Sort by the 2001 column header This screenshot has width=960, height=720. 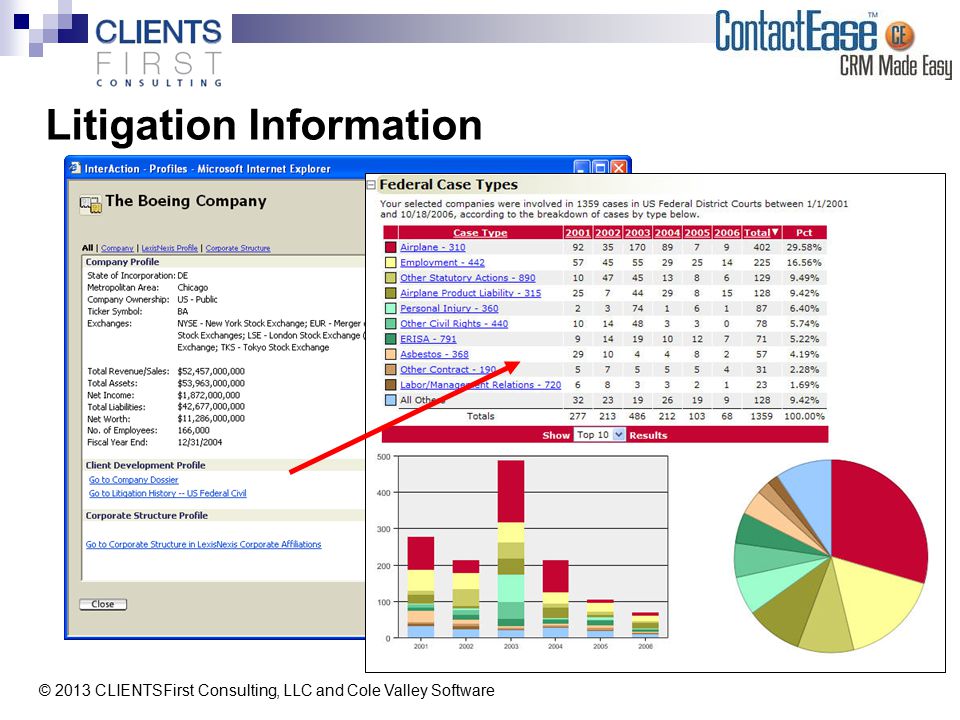[x=577, y=233]
